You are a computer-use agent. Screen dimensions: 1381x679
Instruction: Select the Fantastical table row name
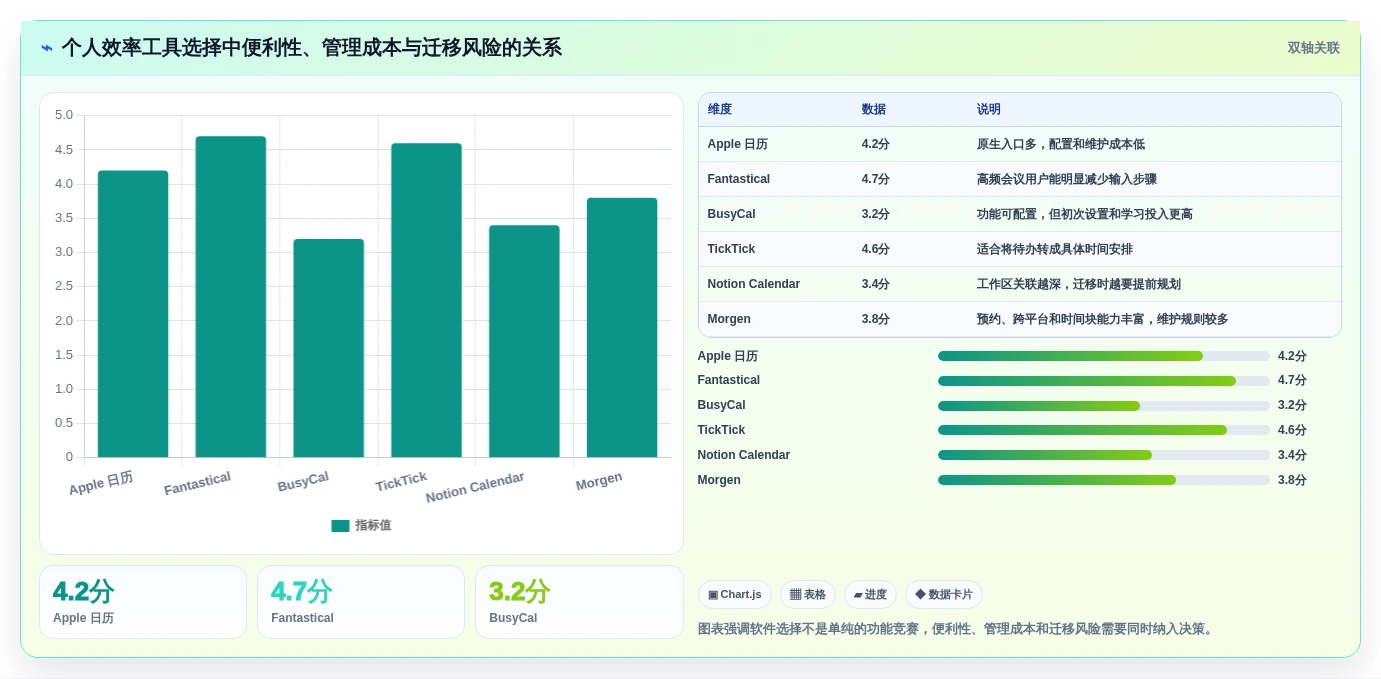coord(739,179)
